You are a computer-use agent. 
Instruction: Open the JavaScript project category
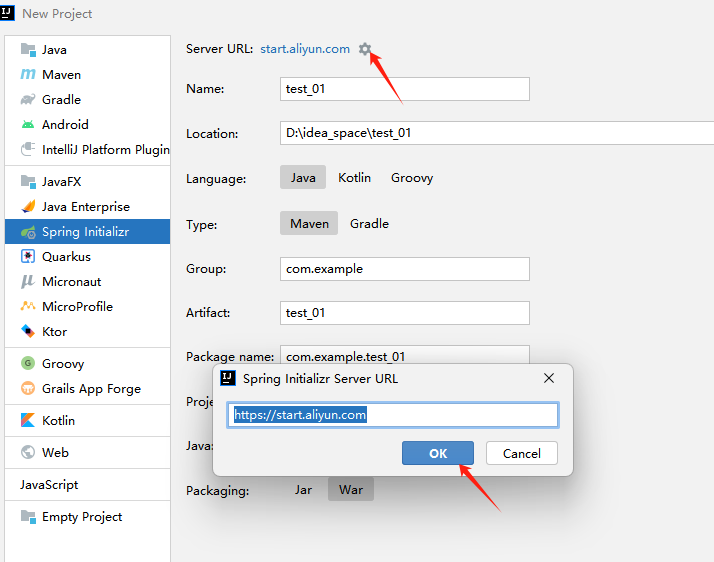tap(49, 485)
